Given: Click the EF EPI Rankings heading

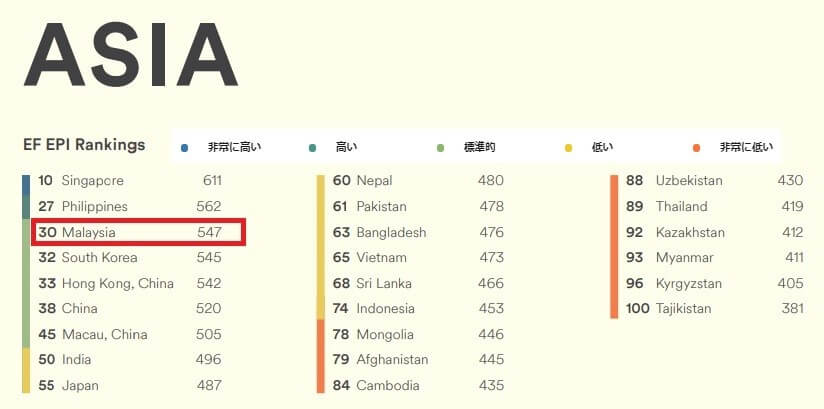Looking at the screenshot, I should [84, 145].
